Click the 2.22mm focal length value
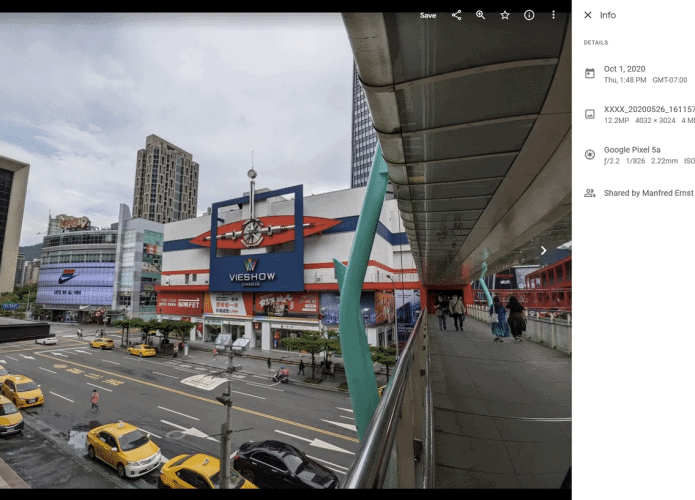The width and height of the screenshot is (695, 500). pyautogui.click(x=664, y=161)
